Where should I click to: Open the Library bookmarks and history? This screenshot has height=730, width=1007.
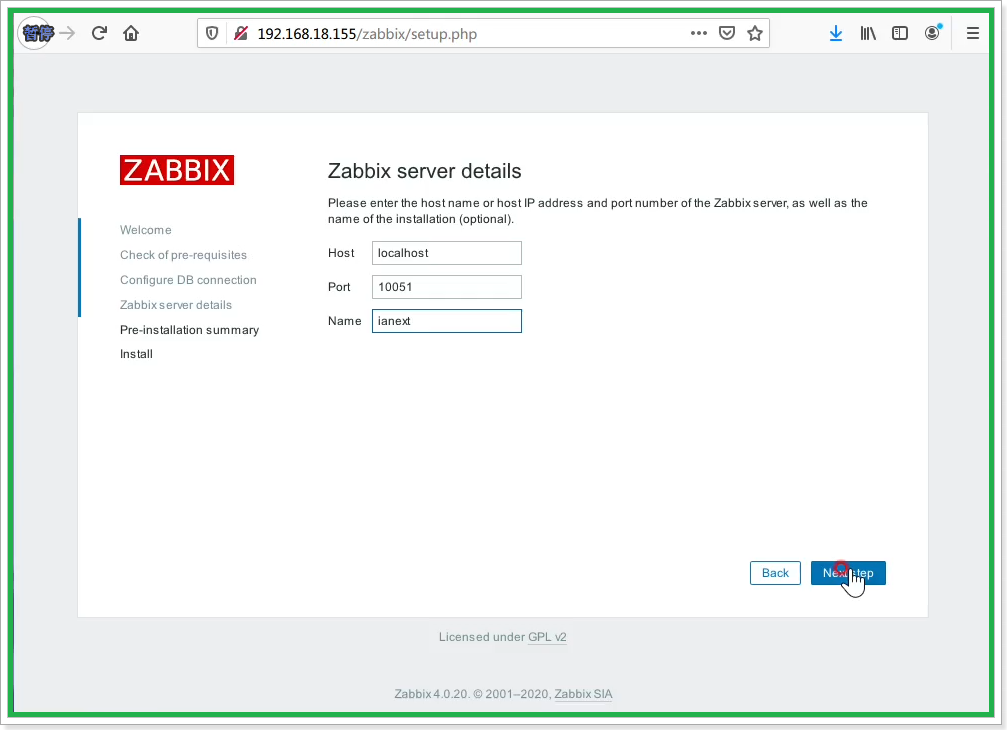coord(868,33)
